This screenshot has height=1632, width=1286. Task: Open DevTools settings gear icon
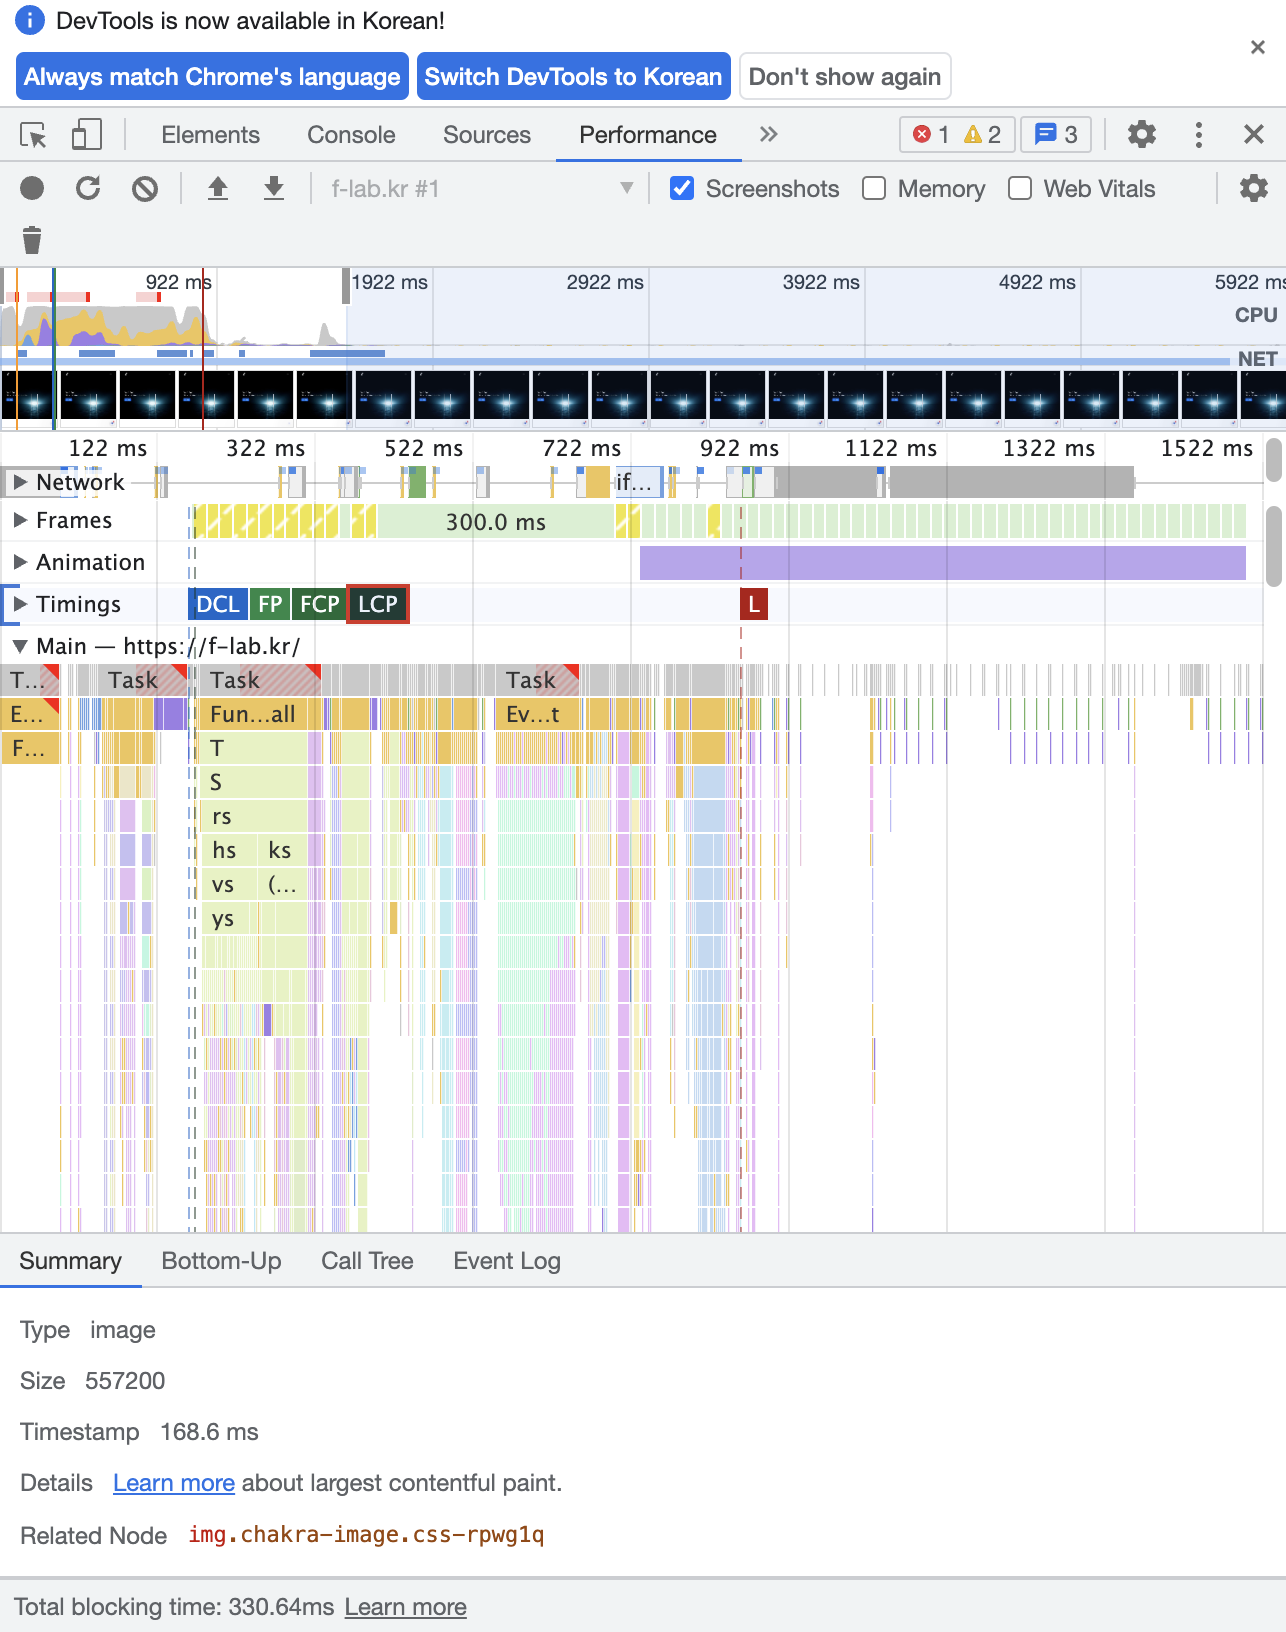point(1141,135)
